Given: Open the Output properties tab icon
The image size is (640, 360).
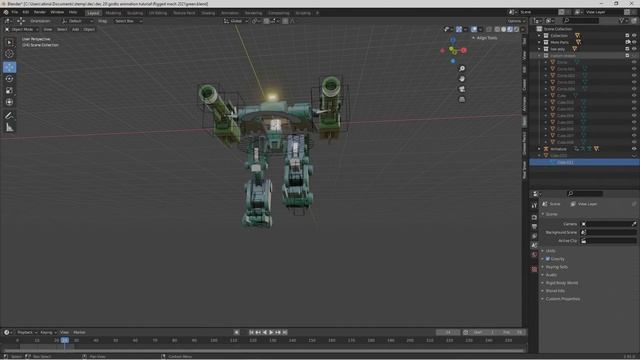Looking at the screenshot, I should 534,227.
